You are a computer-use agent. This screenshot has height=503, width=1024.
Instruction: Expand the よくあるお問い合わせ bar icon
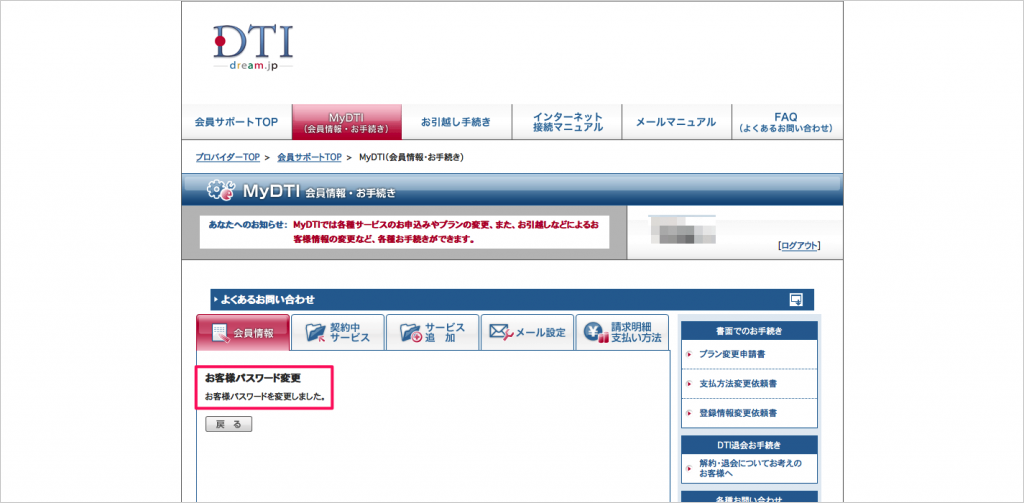tap(796, 300)
